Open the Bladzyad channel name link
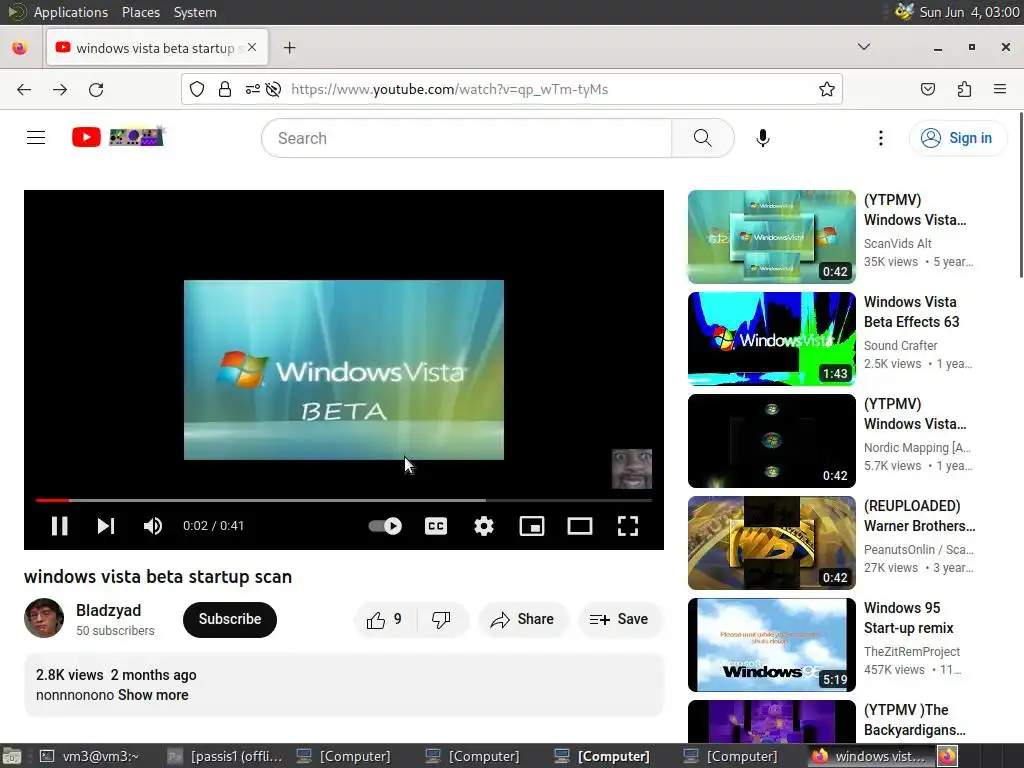 click(x=108, y=610)
